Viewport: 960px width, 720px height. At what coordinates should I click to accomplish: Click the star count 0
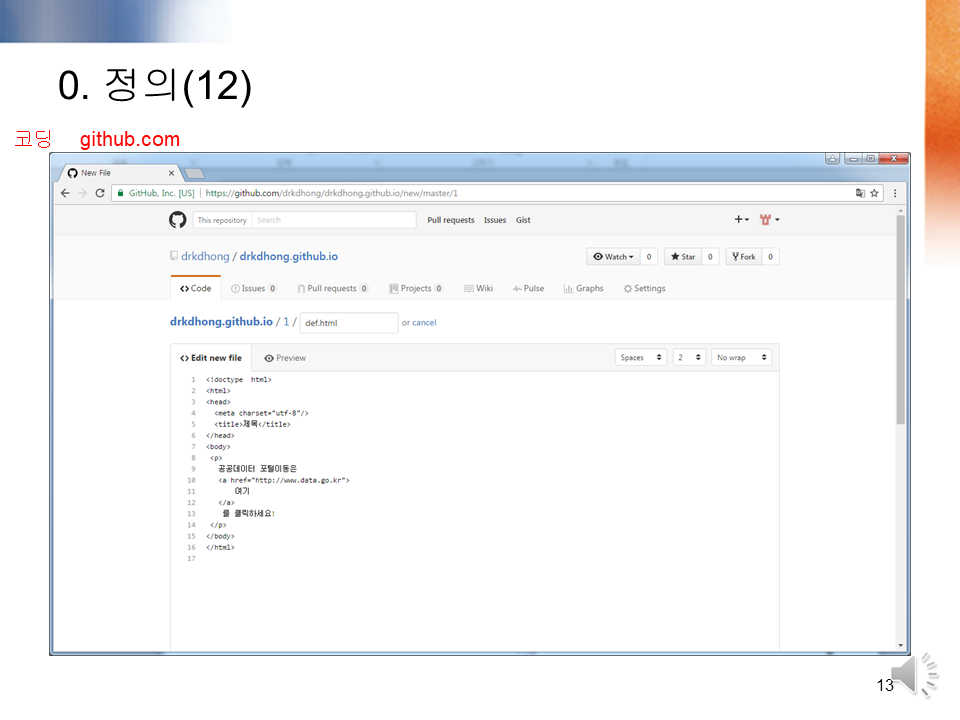[x=710, y=257]
